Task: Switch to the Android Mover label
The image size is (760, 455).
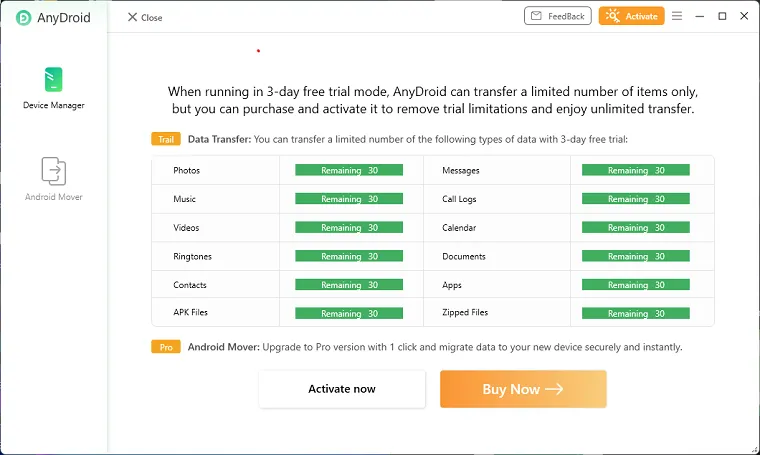Action: pyautogui.click(x=53, y=197)
